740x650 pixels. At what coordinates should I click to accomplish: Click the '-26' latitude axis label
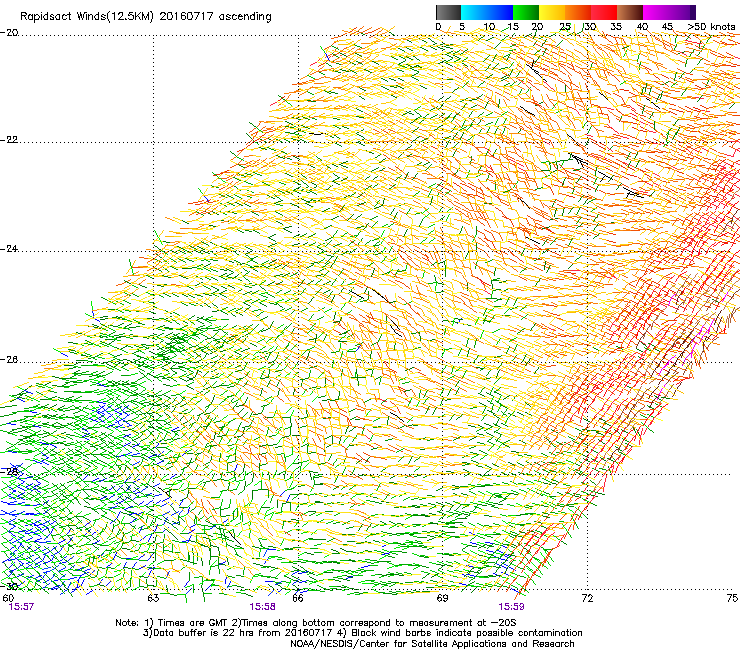point(9,360)
